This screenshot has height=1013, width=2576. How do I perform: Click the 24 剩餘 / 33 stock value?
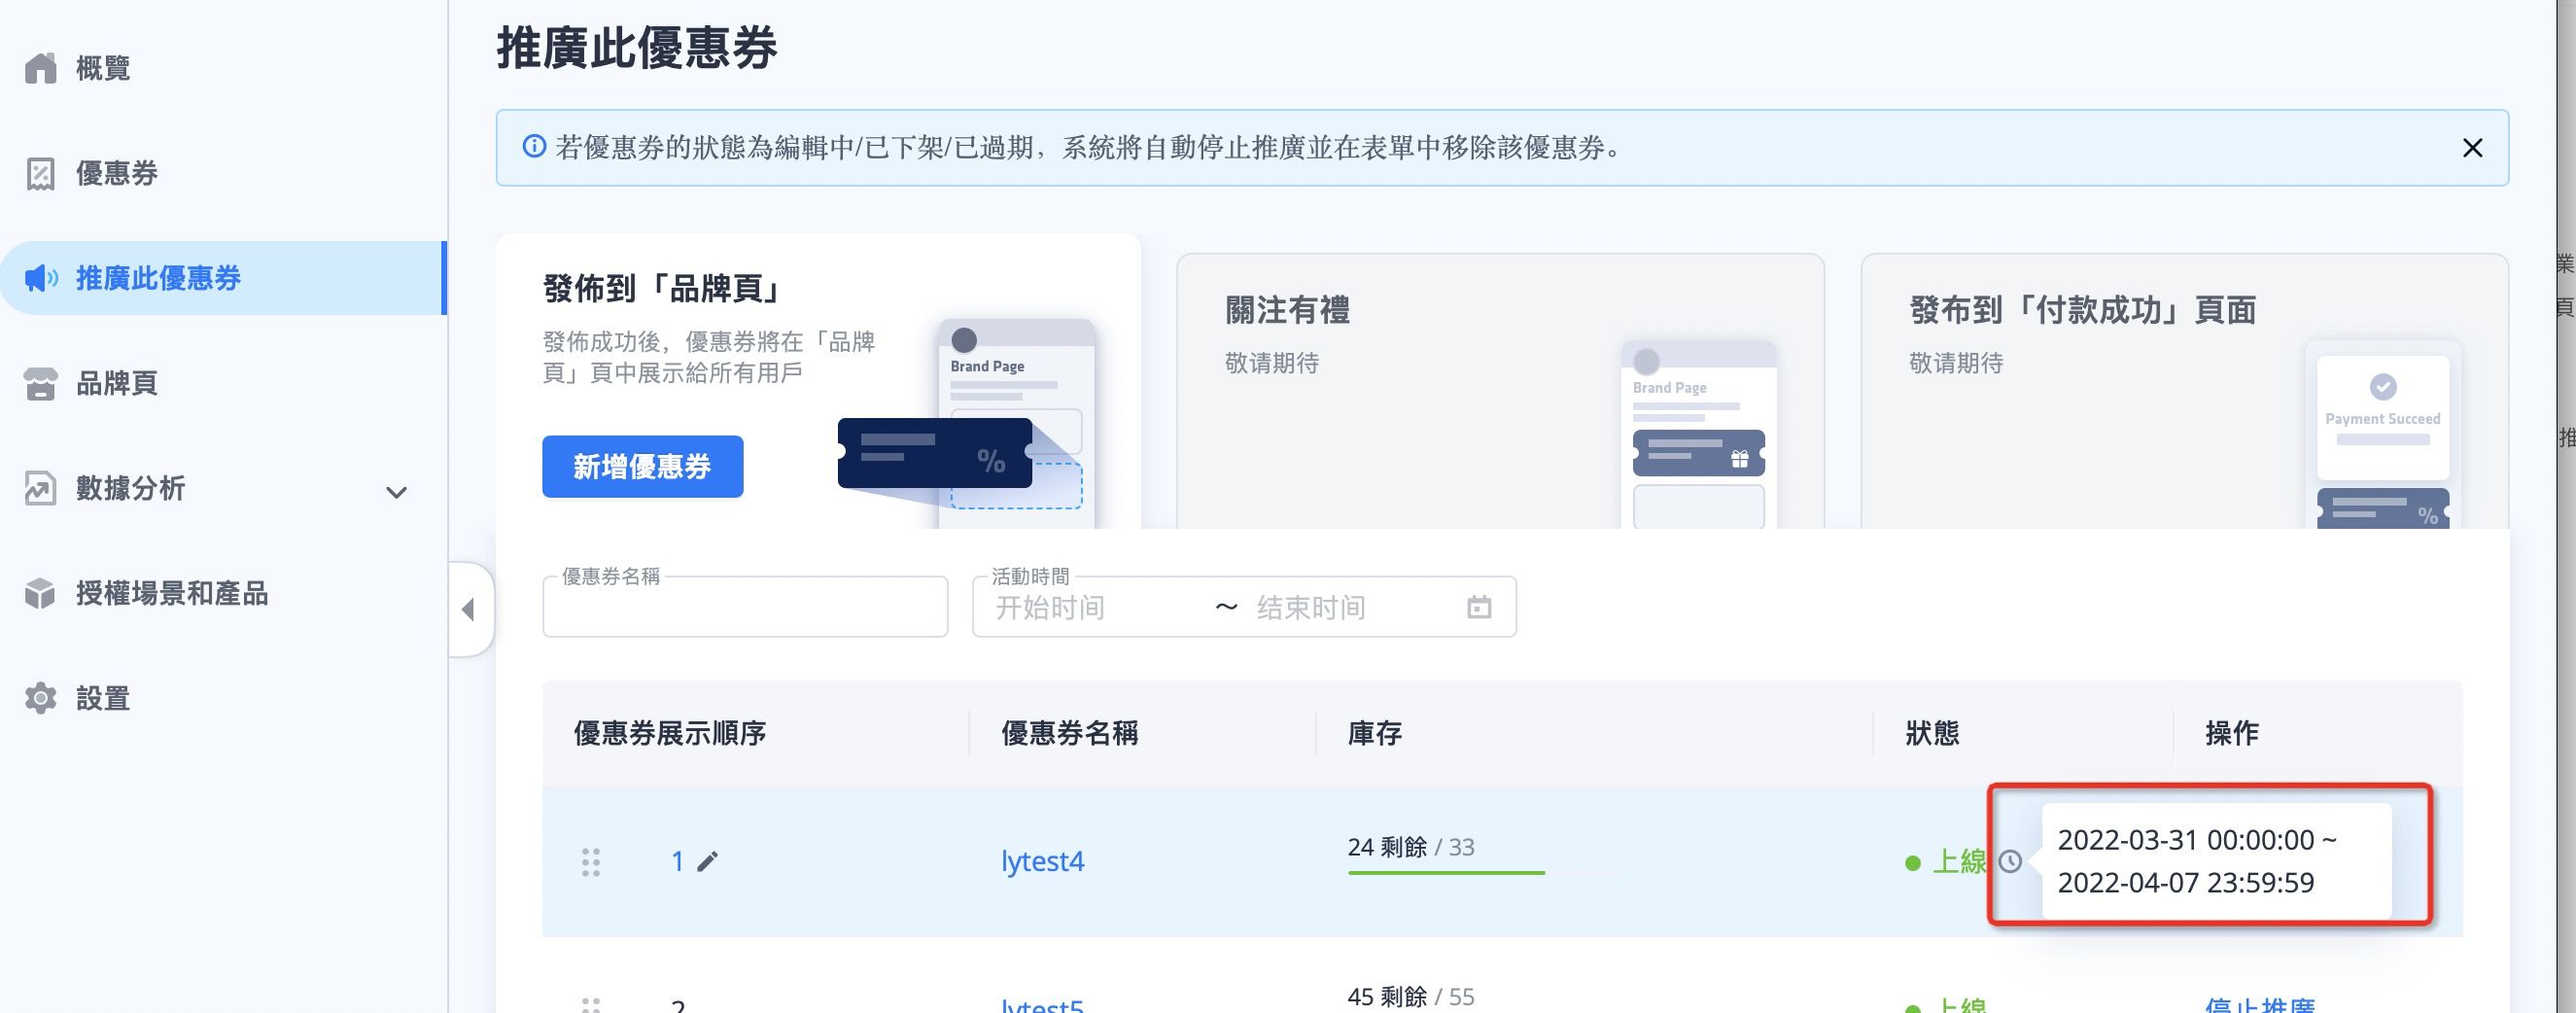pos(1410,847)
